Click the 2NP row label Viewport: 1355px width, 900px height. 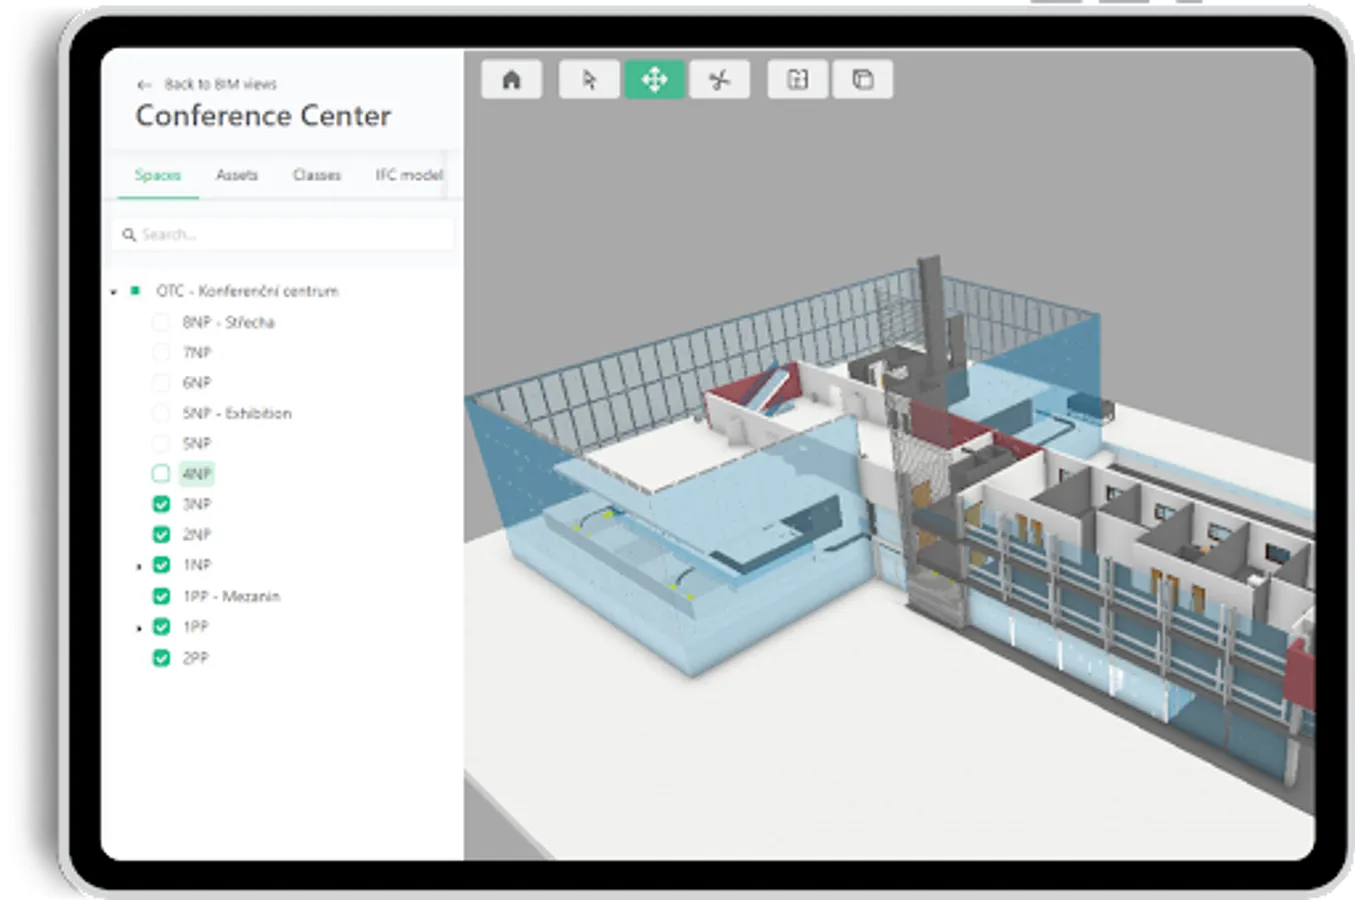coord(197,534)
